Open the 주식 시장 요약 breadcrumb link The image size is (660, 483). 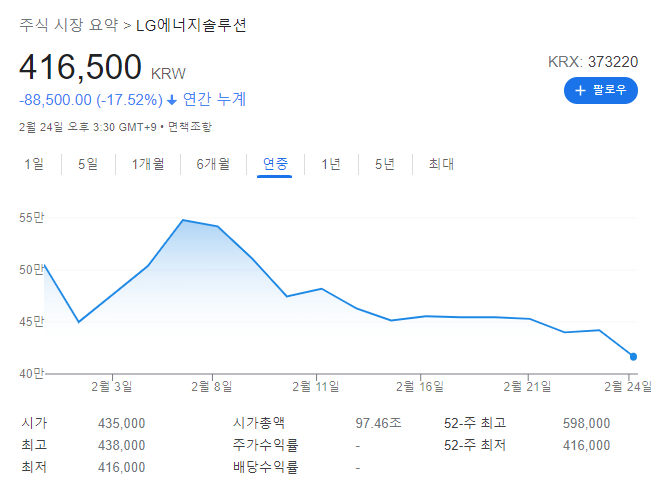click(69, 25)
